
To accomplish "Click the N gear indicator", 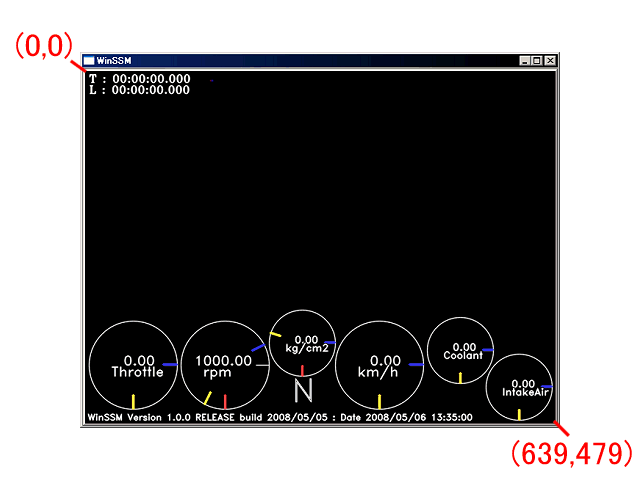I will click(303, 390).
